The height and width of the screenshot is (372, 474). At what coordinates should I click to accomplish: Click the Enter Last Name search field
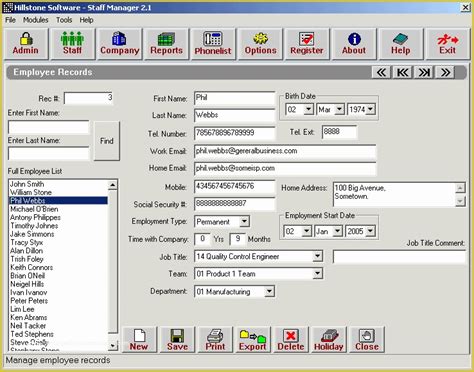tap(49, 153)
